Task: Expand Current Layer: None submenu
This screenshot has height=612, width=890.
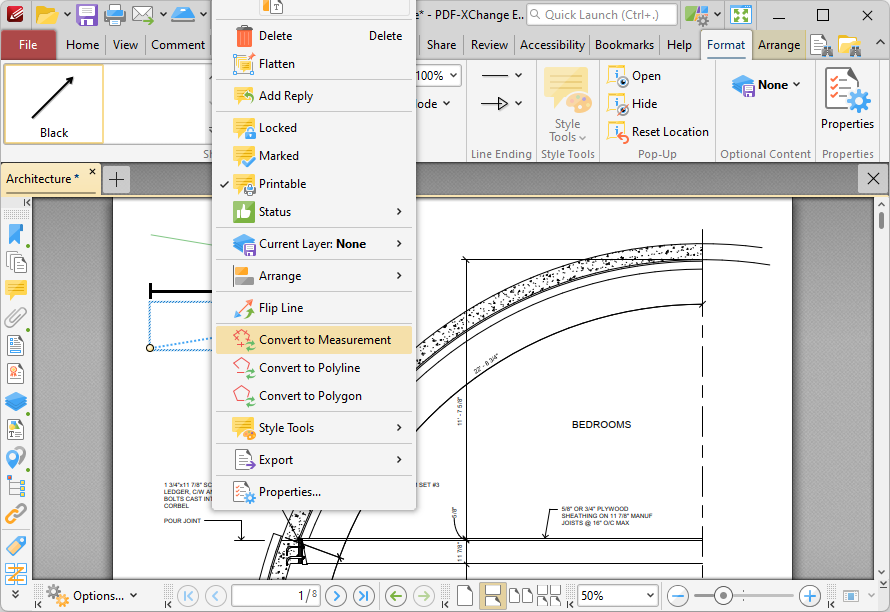Action: (313, 244)
